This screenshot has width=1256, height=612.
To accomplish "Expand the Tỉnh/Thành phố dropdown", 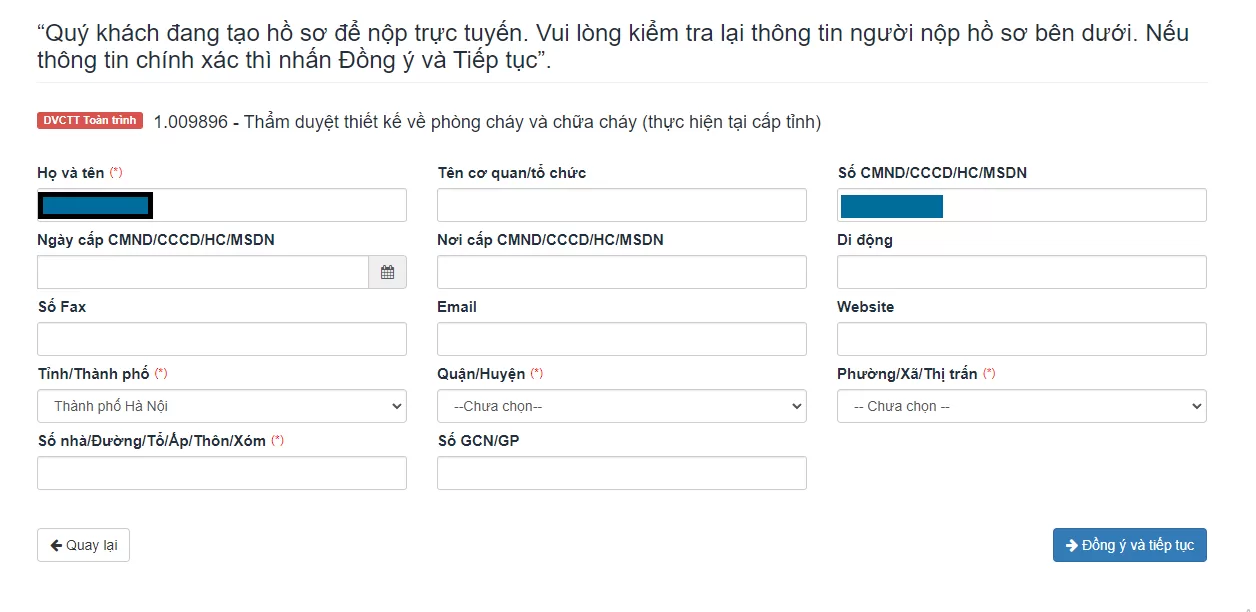I will [222, 406].
